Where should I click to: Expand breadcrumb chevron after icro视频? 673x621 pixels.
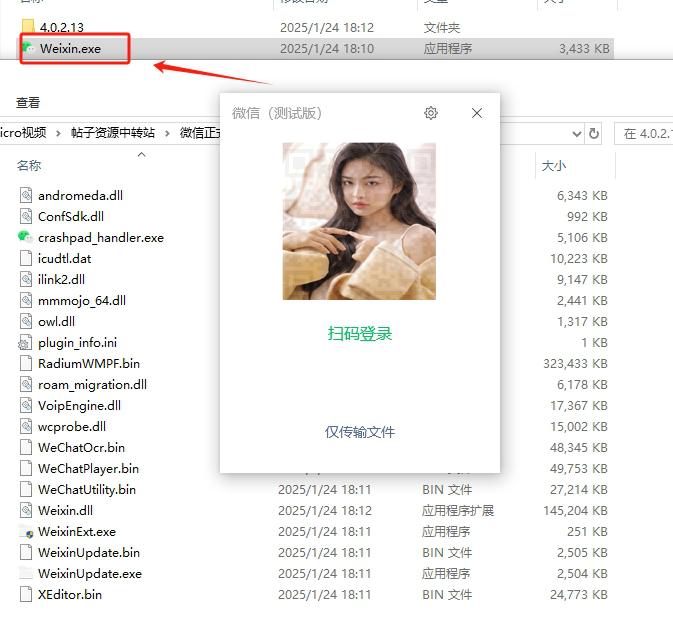click(58, 133)
